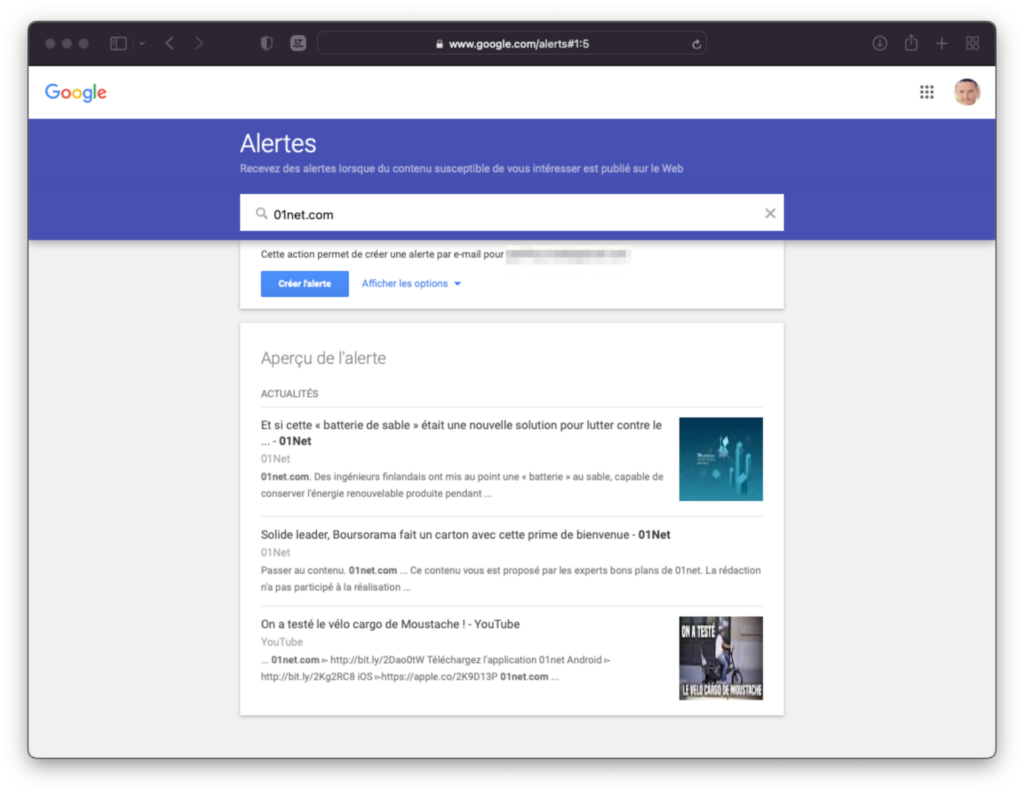
Task: Click the YouTube source label
Action: tap(281, 642)
